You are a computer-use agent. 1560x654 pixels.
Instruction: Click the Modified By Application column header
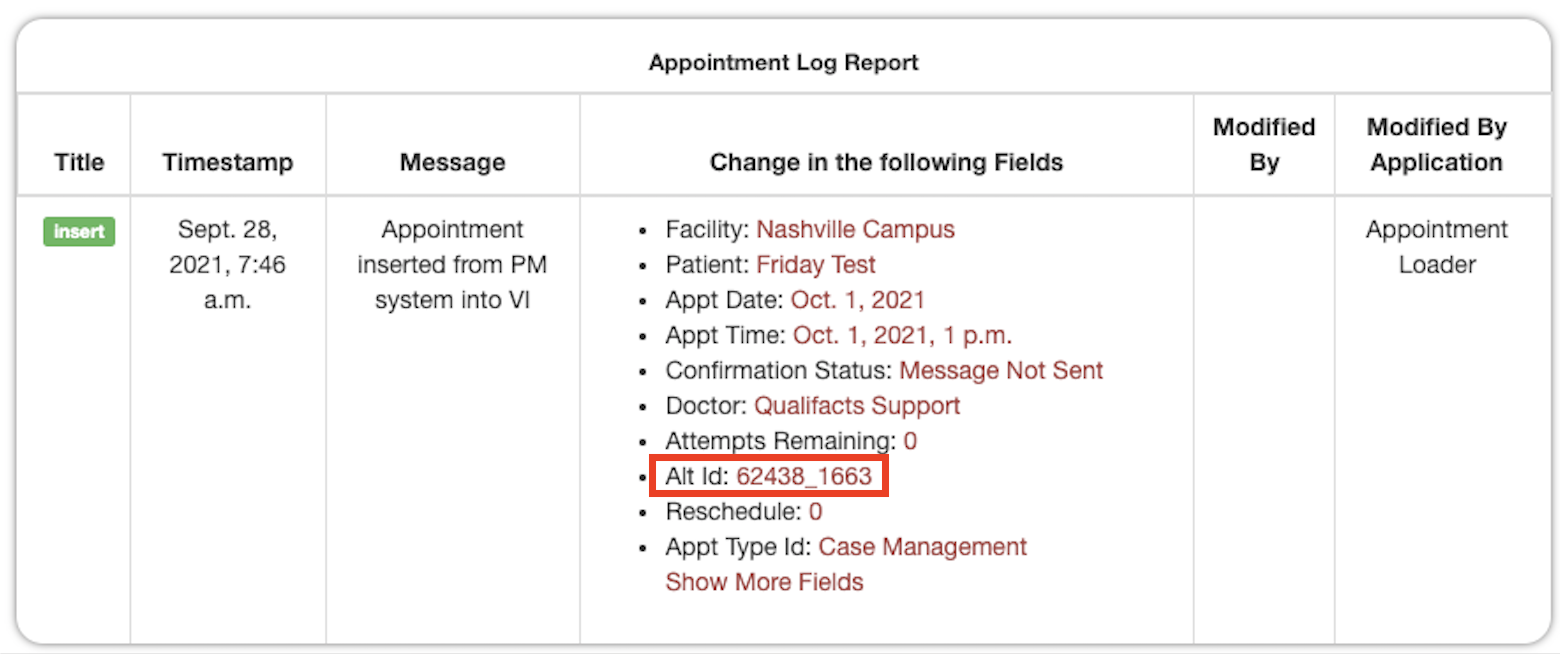pos(1437,145)
